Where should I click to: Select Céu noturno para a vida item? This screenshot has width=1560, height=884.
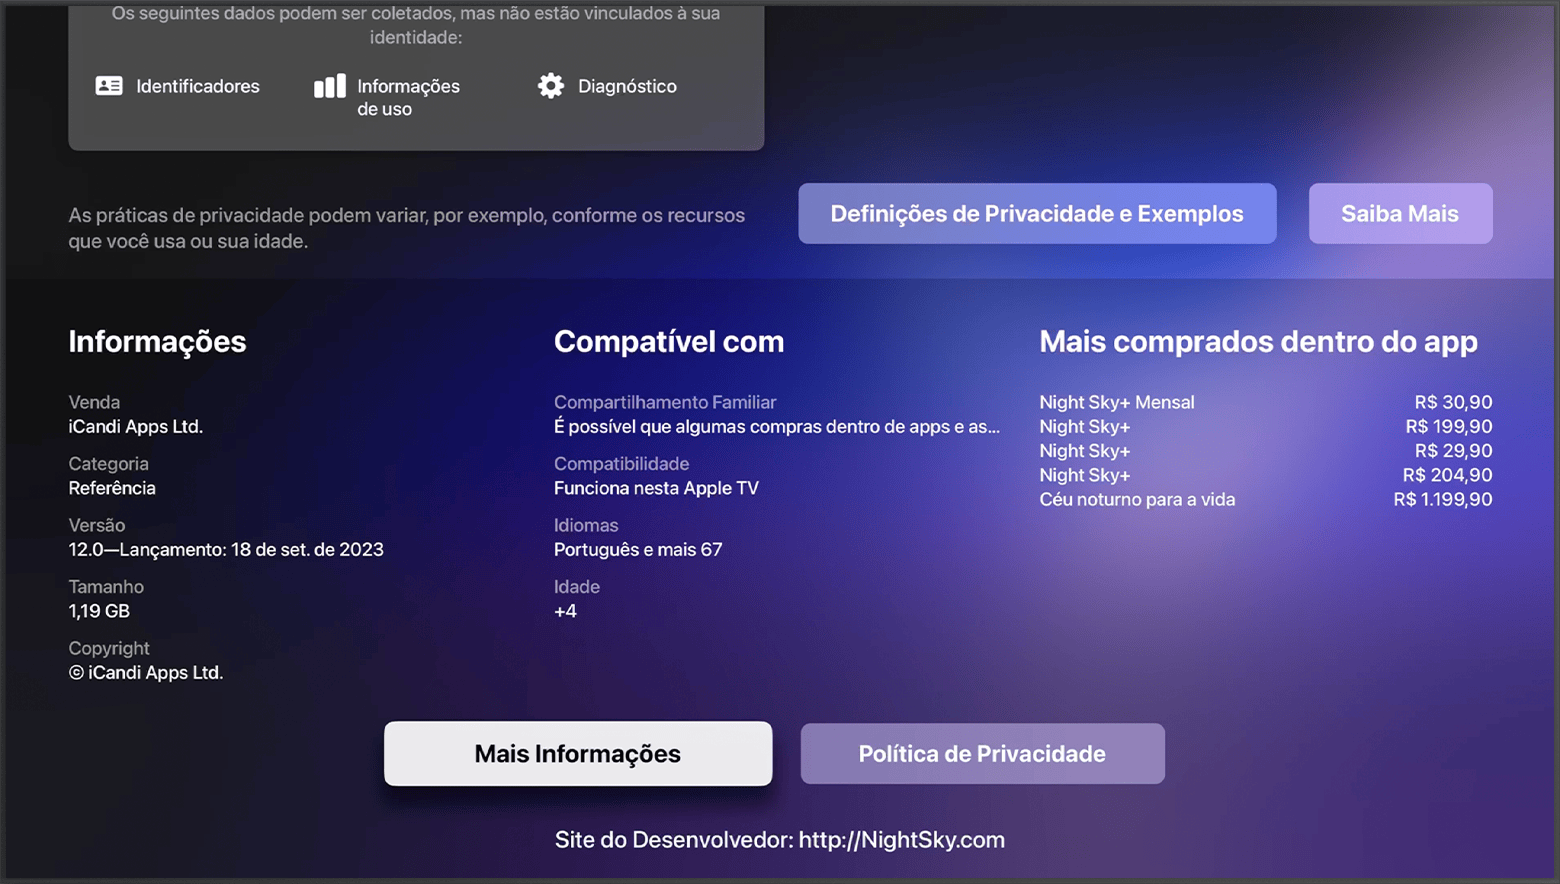coord(1266,499)
